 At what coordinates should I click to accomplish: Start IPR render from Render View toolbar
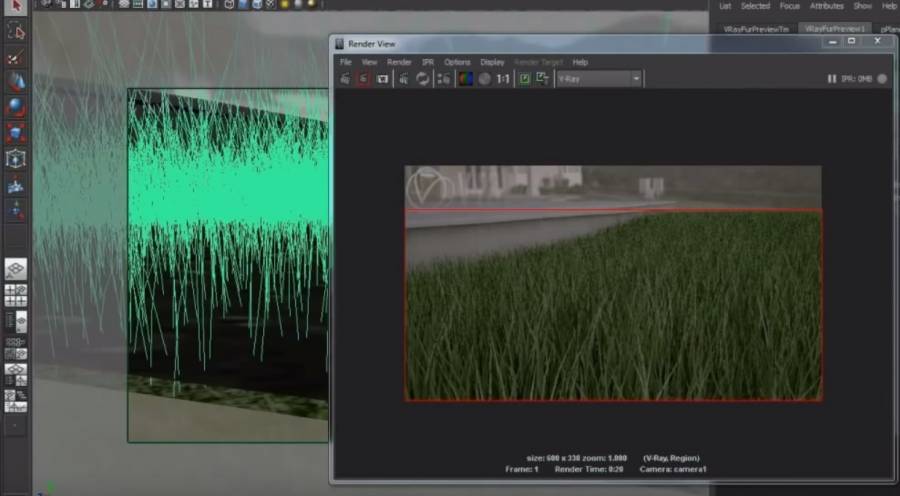(x=404, y=79)
